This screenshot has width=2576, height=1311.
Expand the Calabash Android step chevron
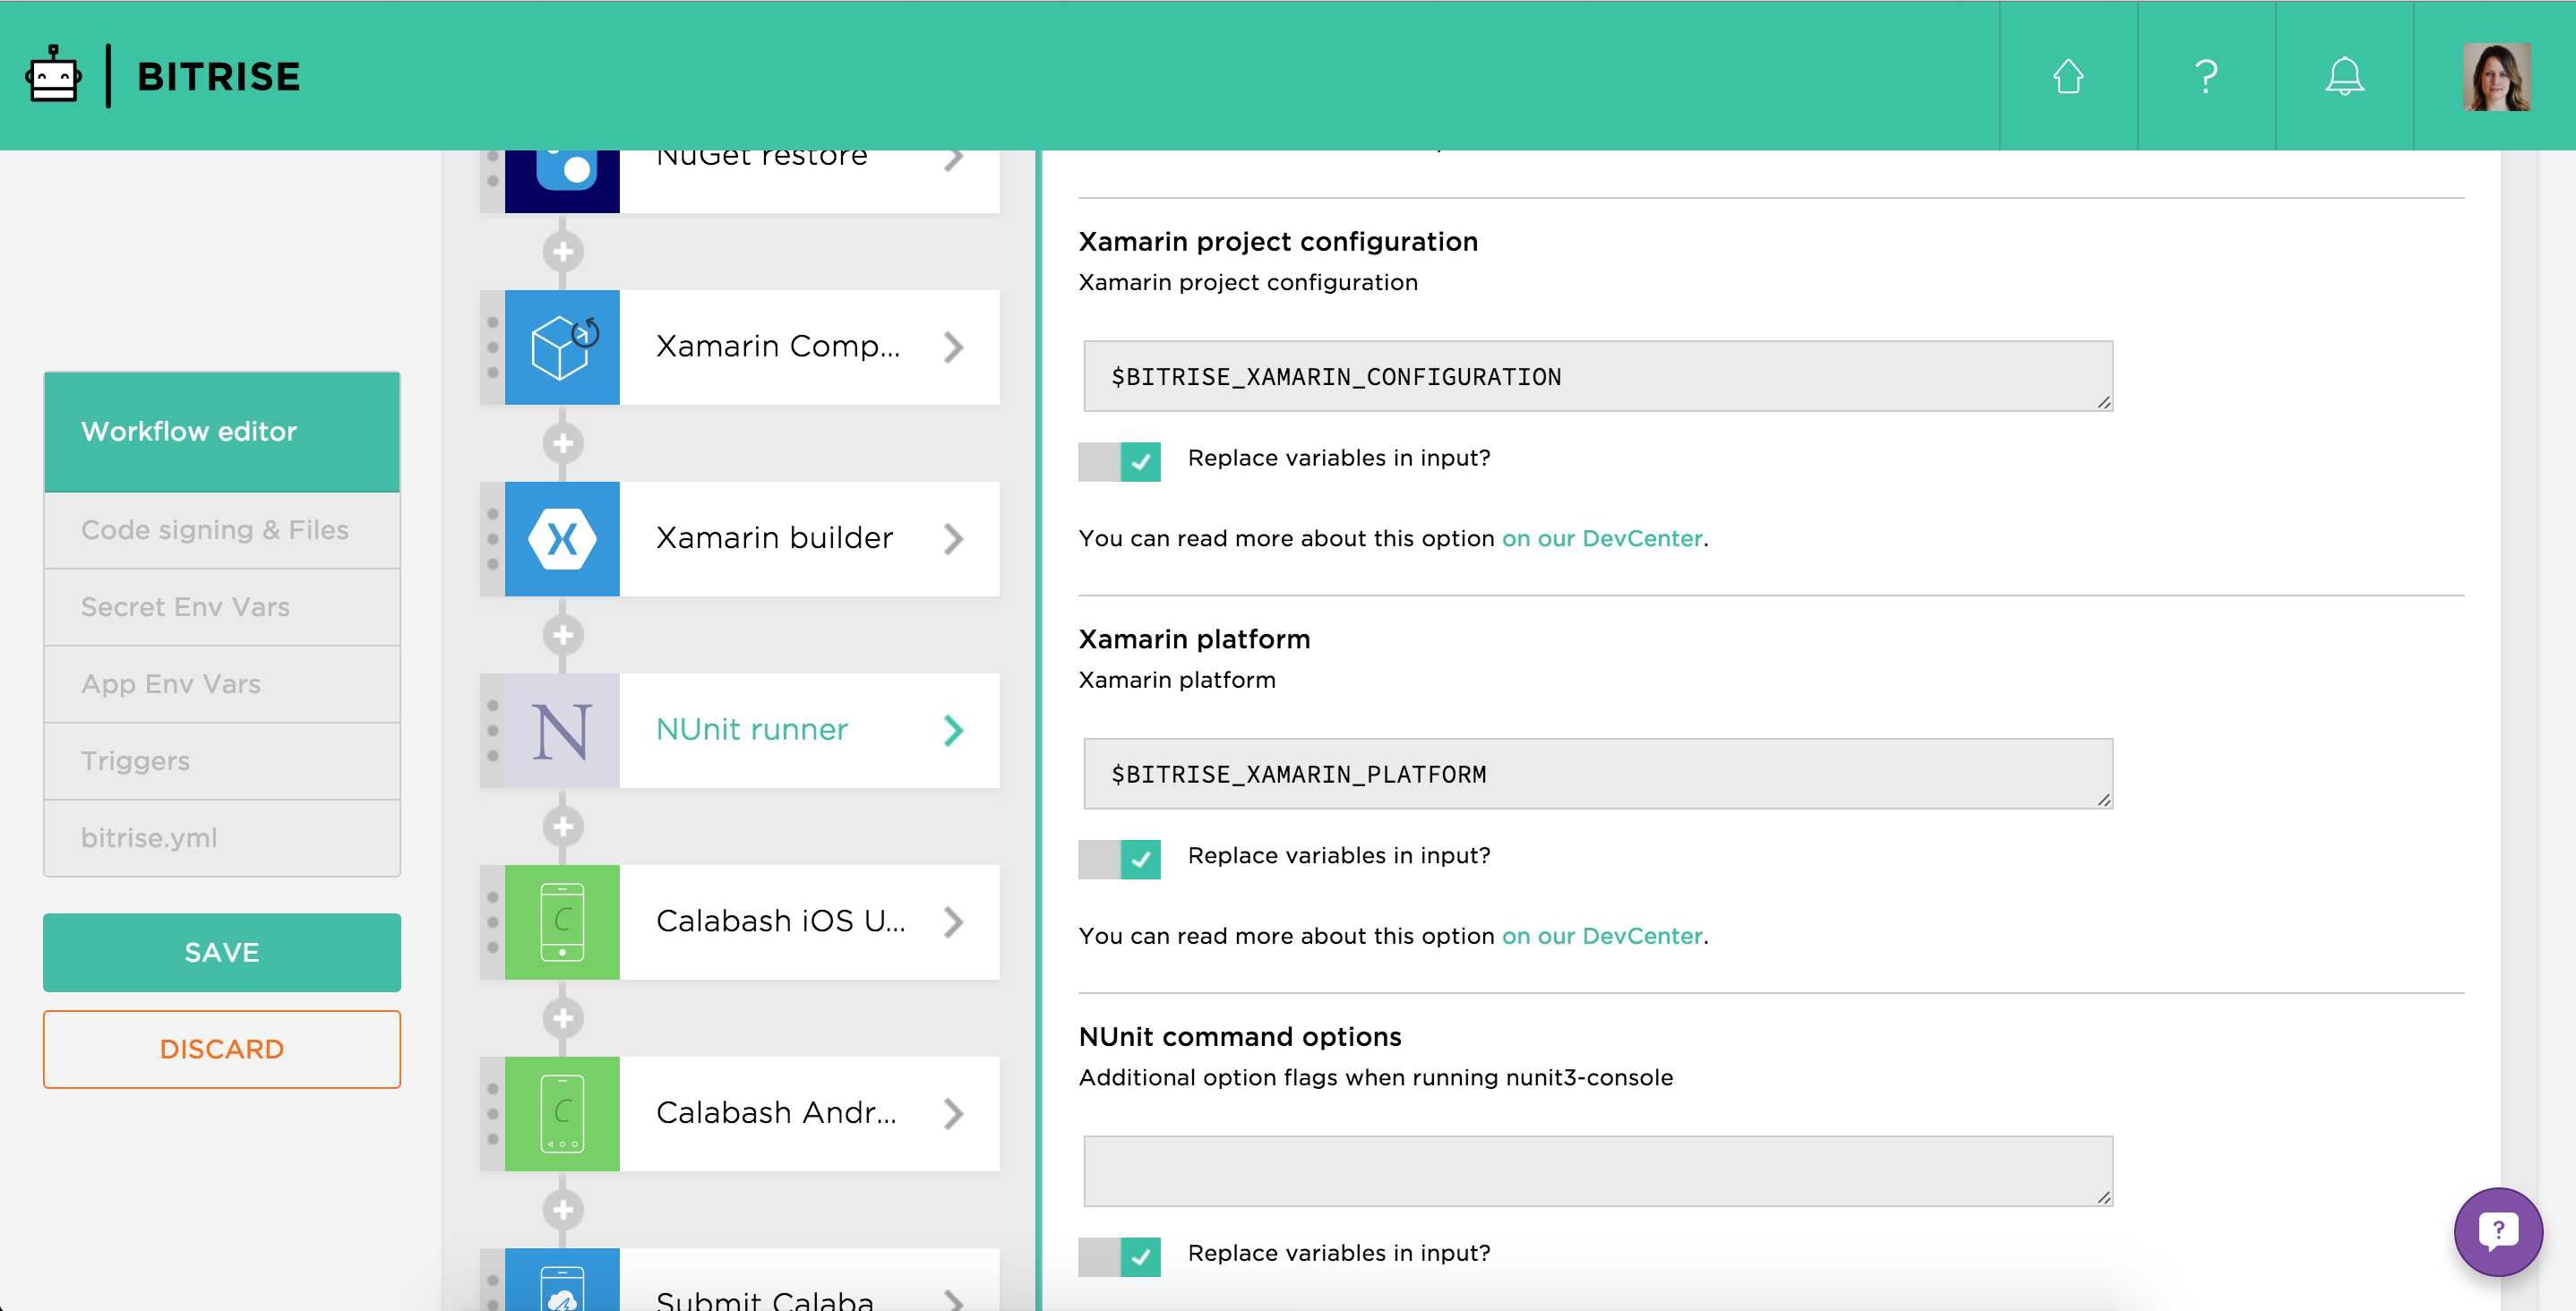point(953,1113)
